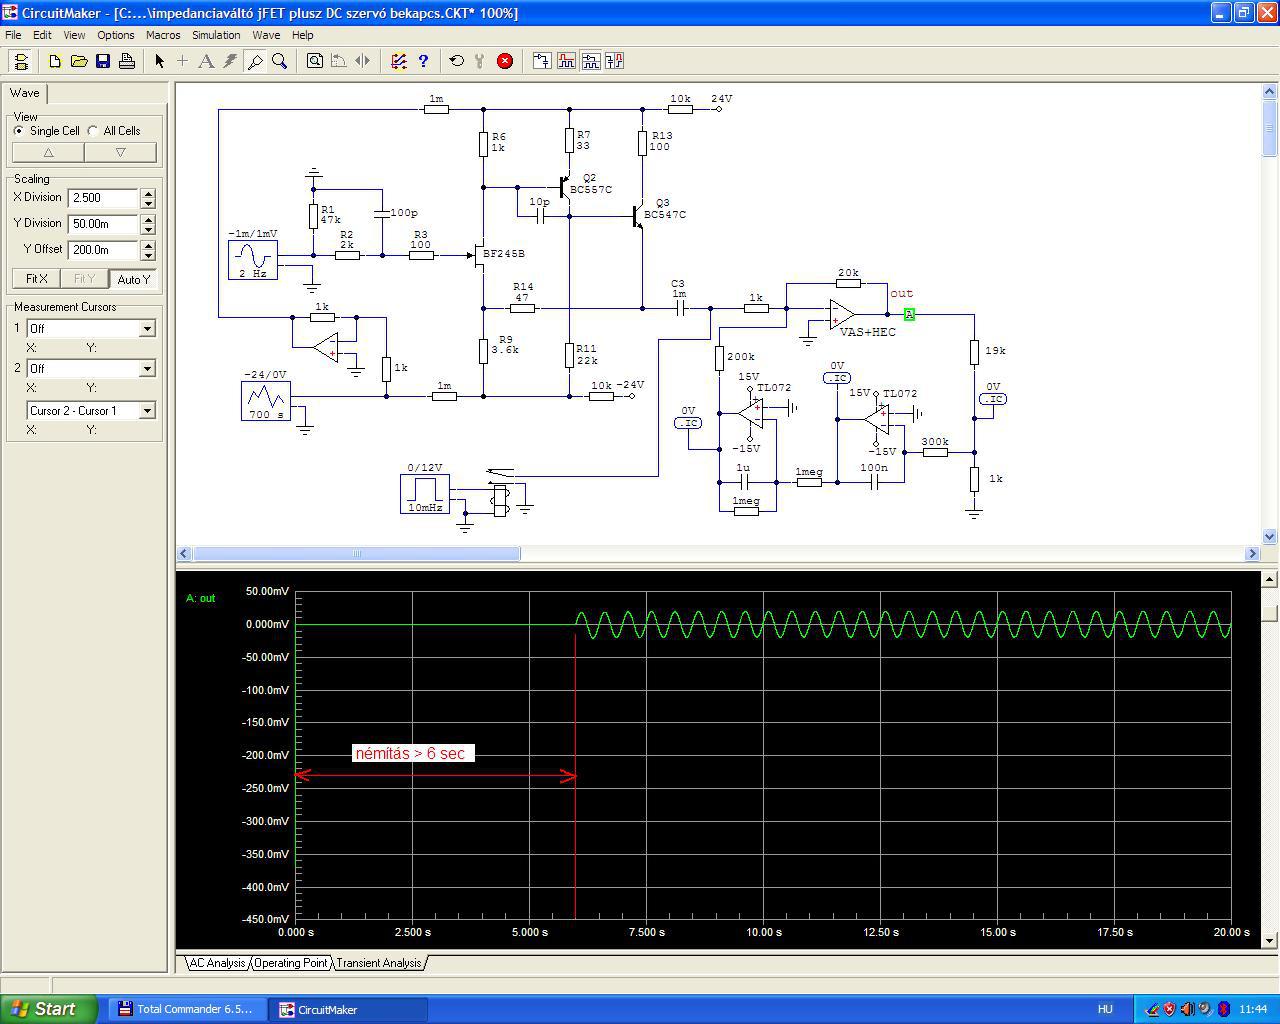Screen dimensions: 1280x1024
Task: Toggle the Auto Y button
Action: coord(133,279)
